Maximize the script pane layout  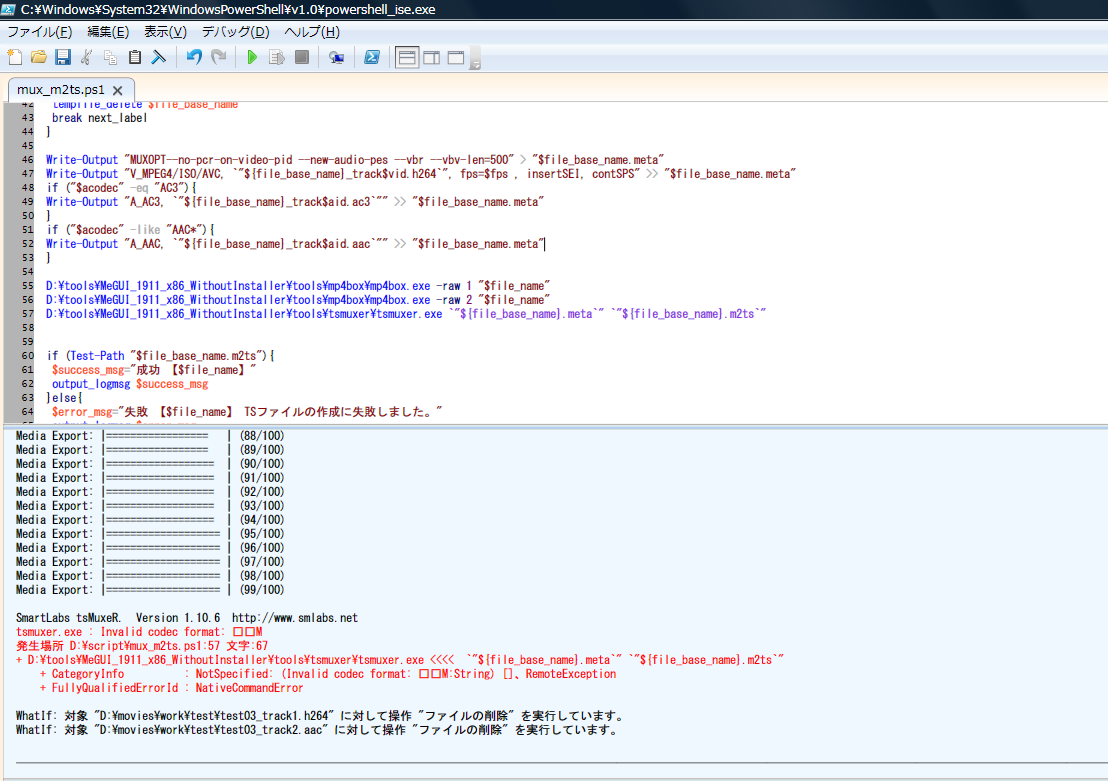point(456,57)
